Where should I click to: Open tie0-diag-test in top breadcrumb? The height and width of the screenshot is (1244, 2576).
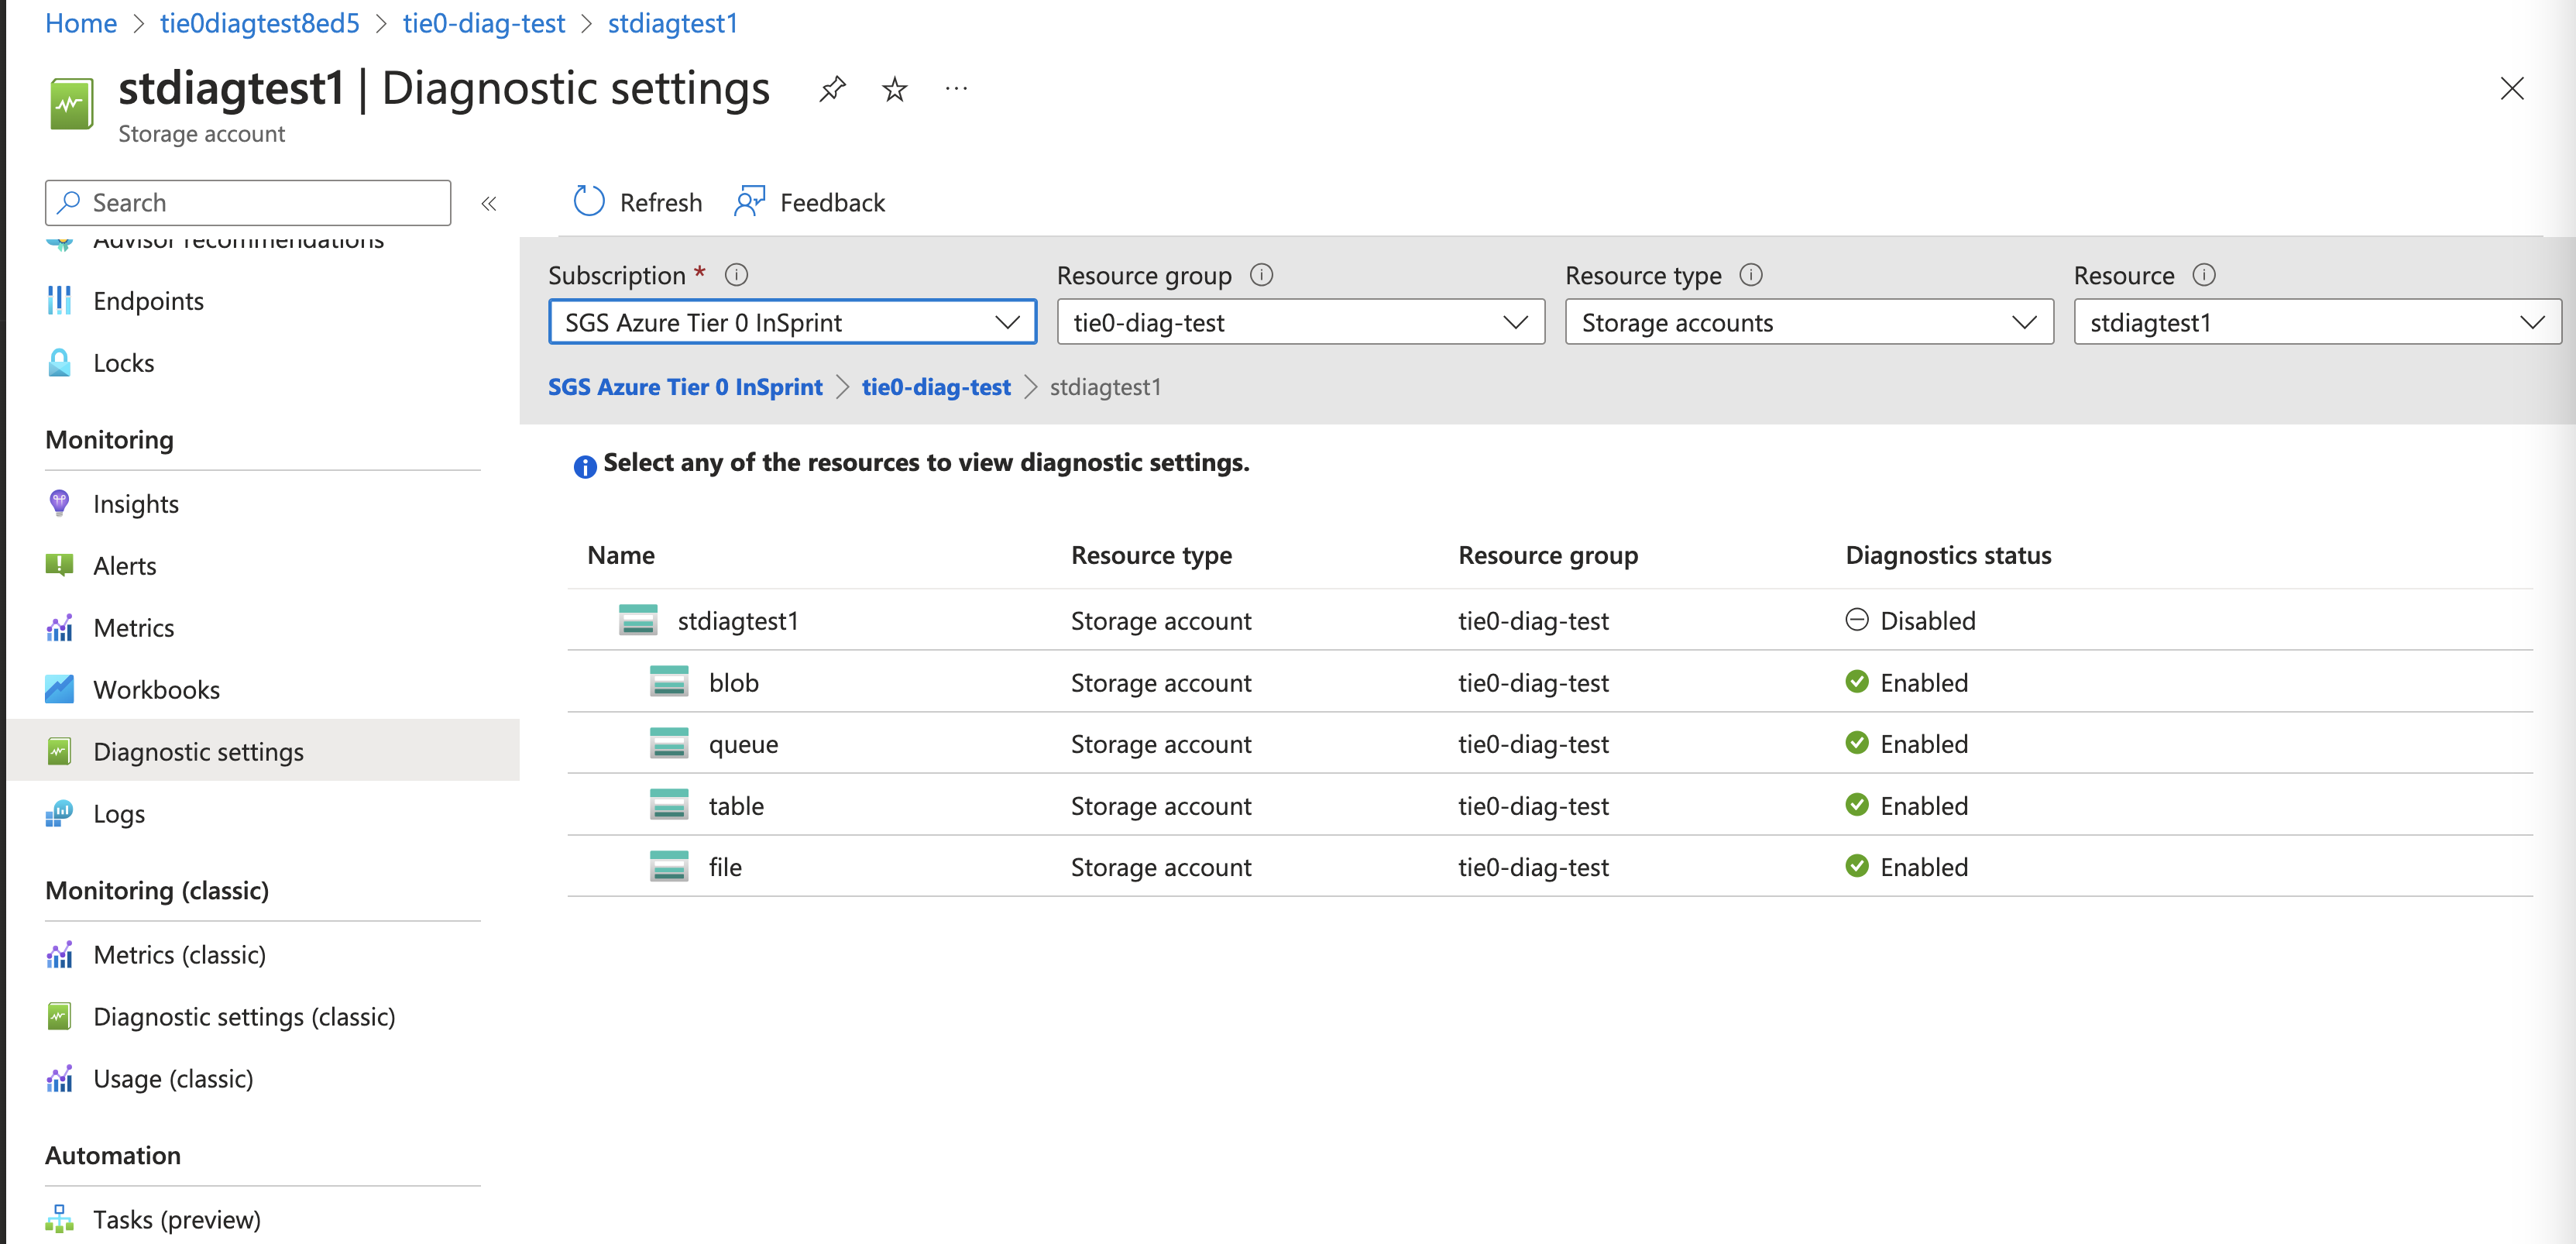pyautogui.click(x=484, y=23)
